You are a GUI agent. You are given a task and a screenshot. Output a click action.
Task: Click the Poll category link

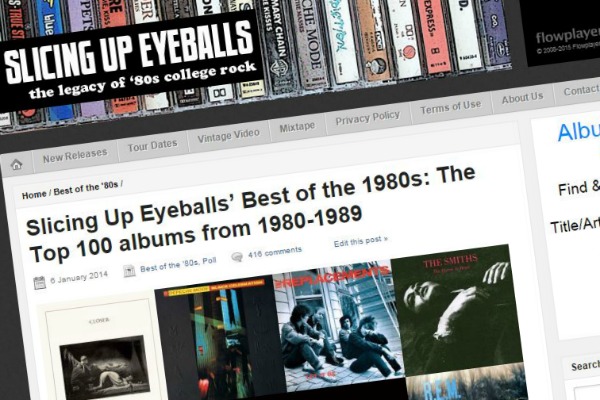point(209,261)
